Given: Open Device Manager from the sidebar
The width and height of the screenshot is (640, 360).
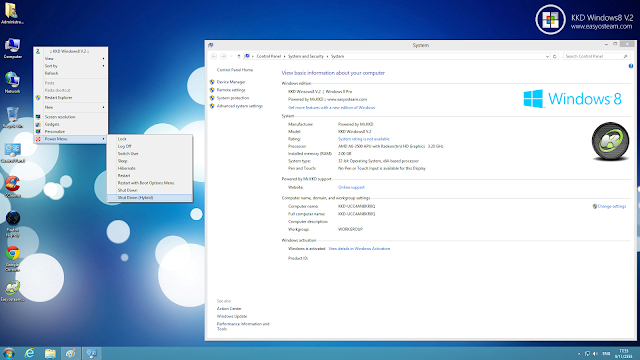Looking at the screenshot, I should click(x=231, y=82).
